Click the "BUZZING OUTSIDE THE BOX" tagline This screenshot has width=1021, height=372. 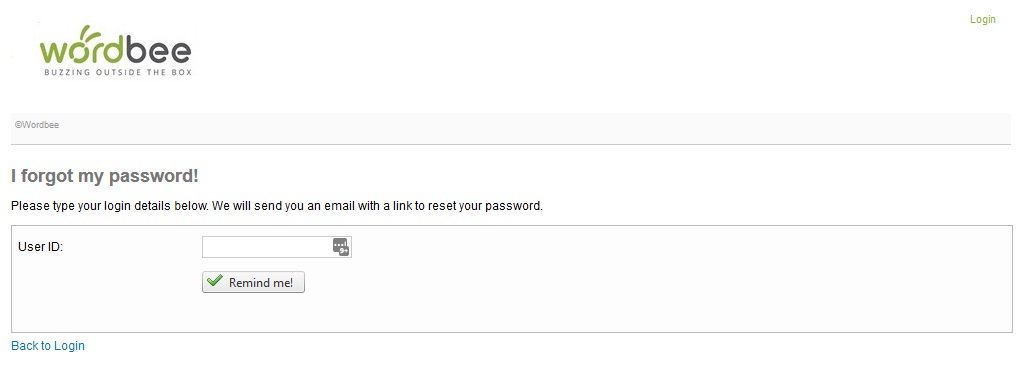[x=118, y=72]
